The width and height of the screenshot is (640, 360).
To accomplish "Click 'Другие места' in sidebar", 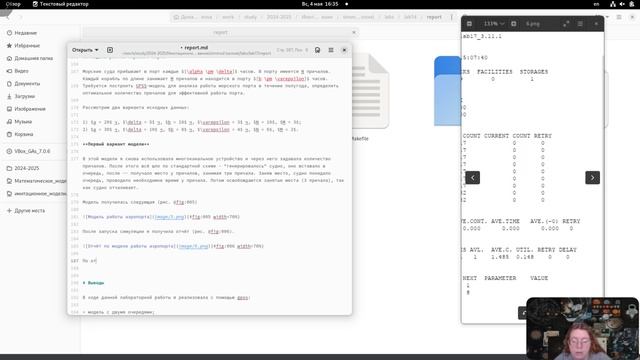I will tap(29, 211).
